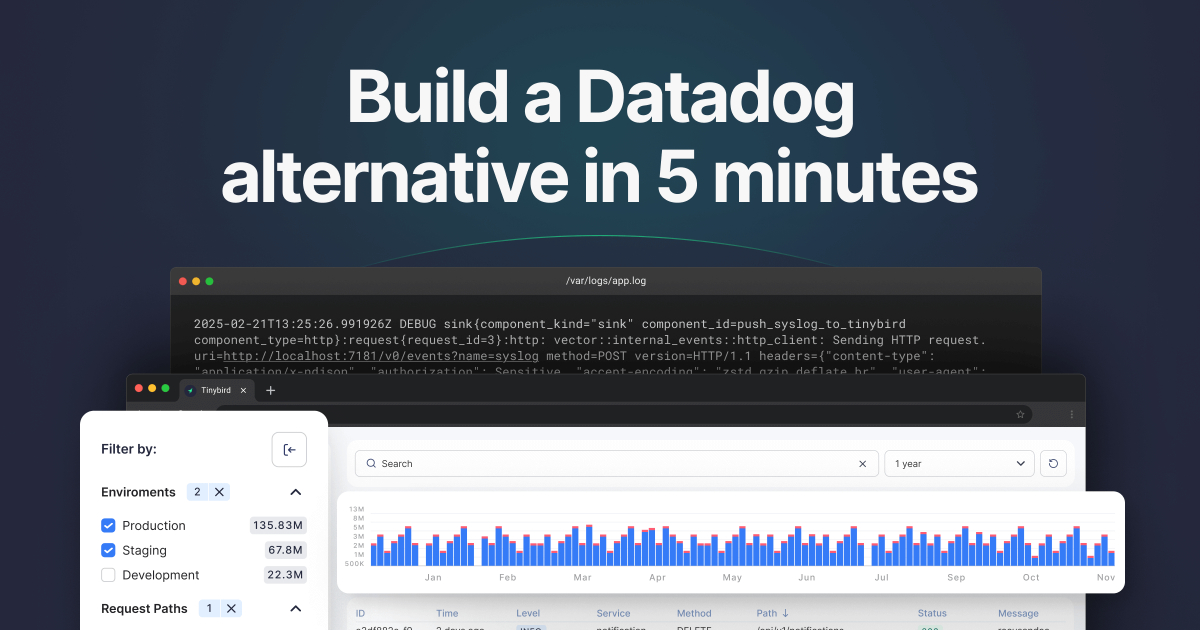The image size is (1200, 630).
Task: Clear the Request Paths filter using its X badge
Action: [x=231, y=608]
